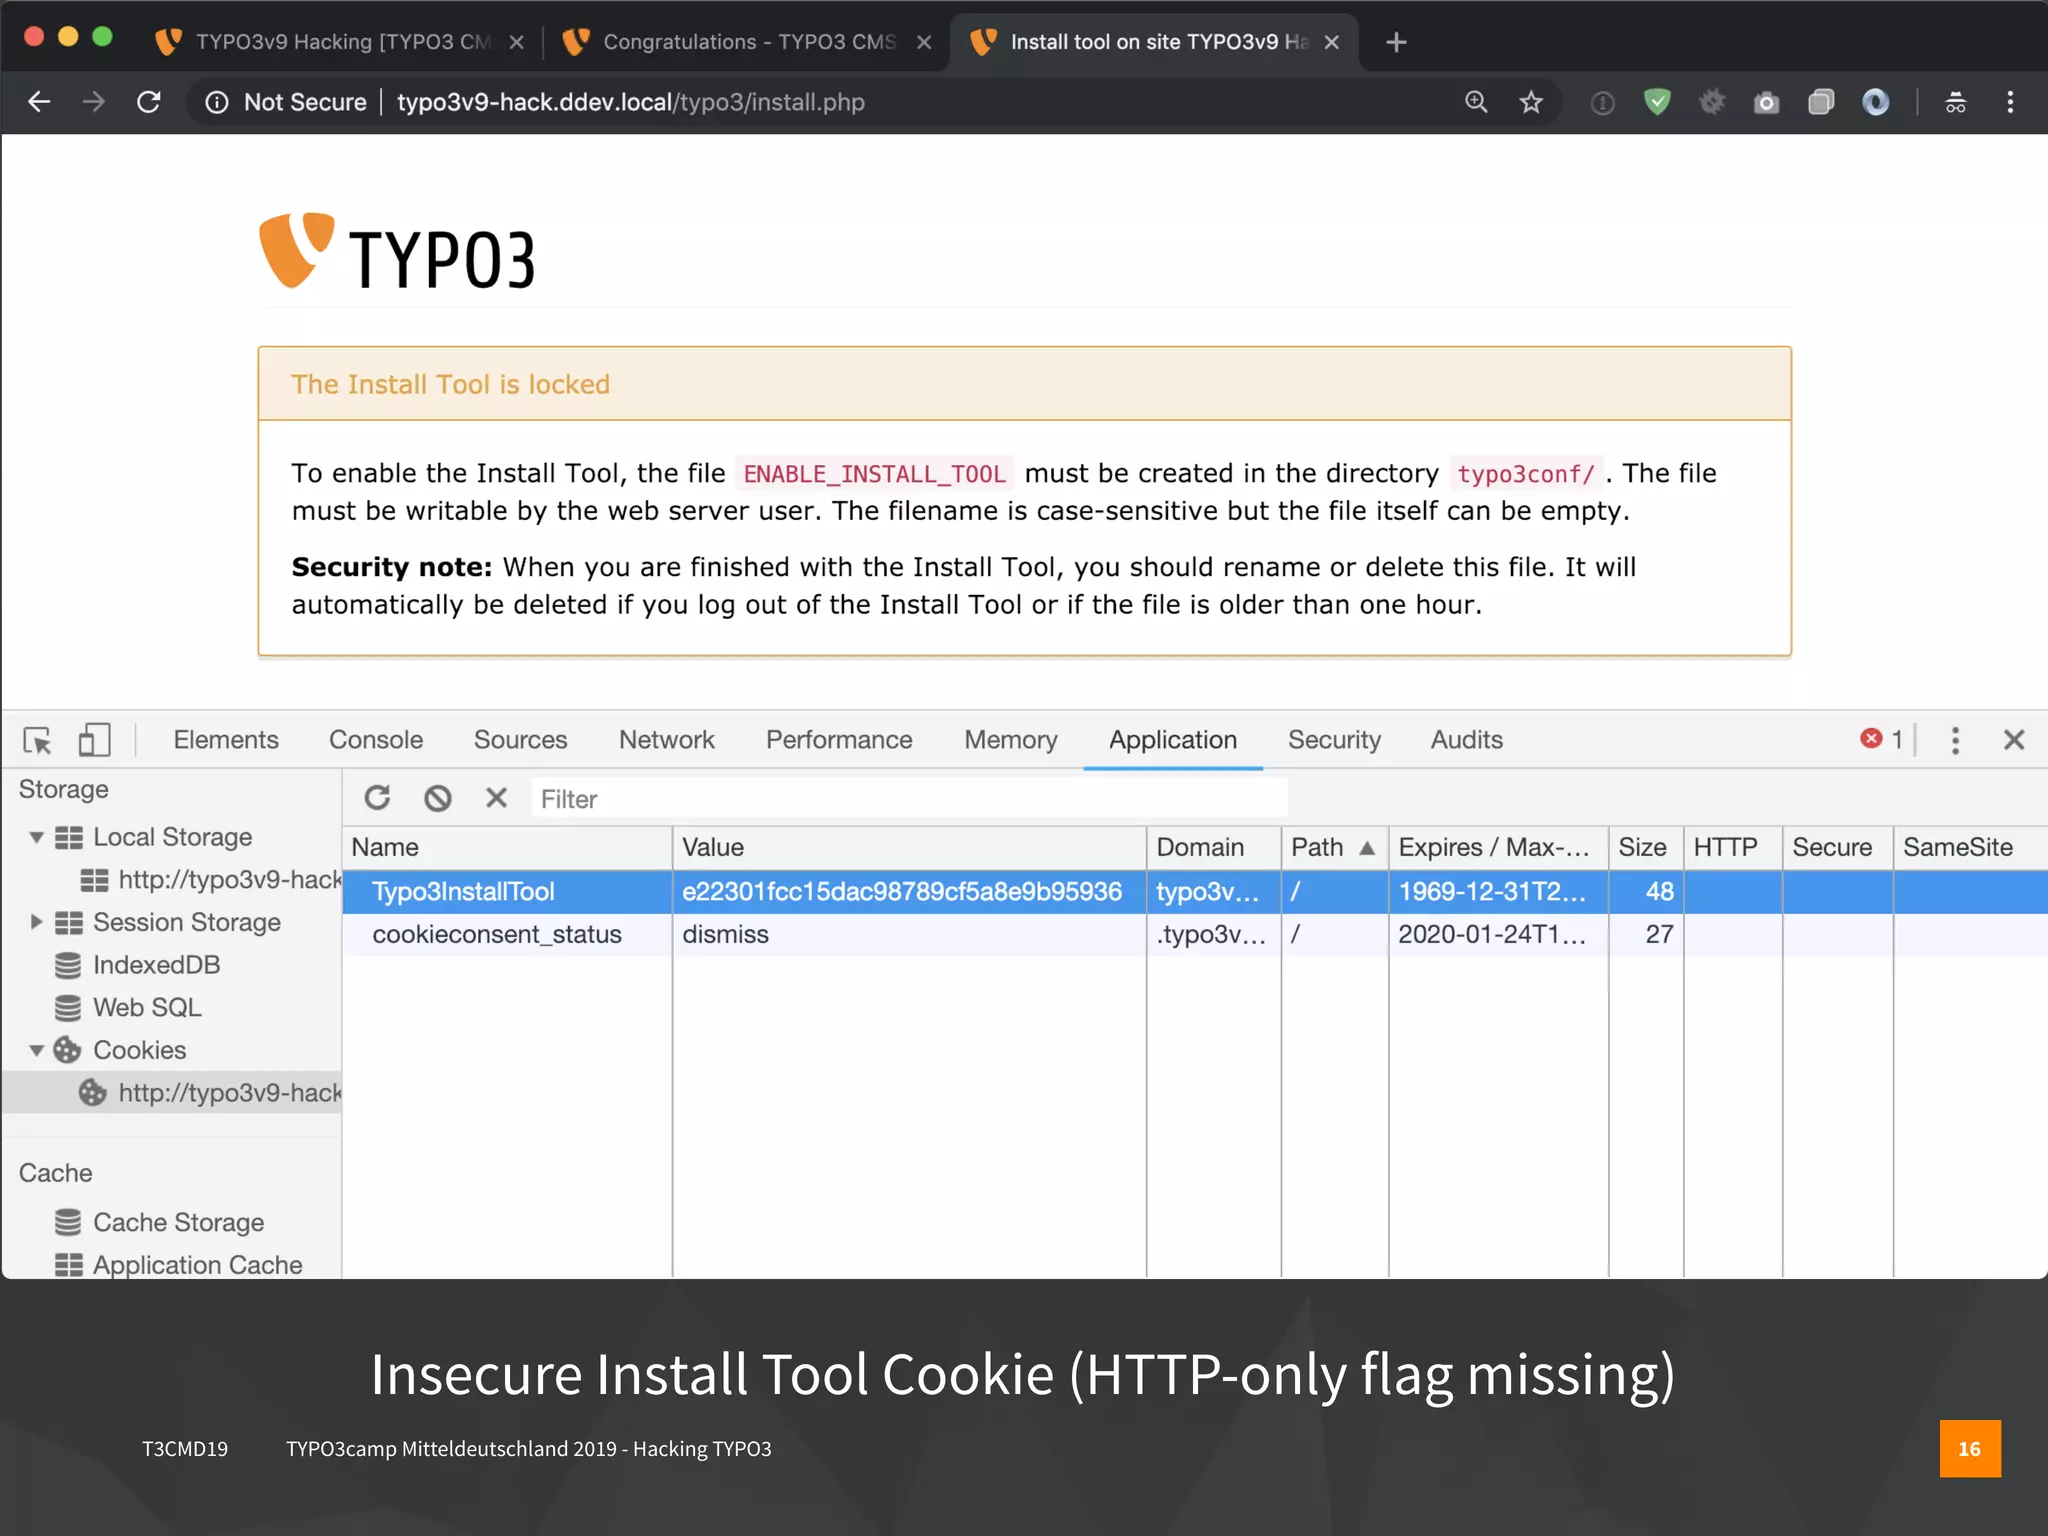This screenshot has width=2048, height=1536.
Task: Click the zoom magnifier in address bar
Action: pyautogui.click(x=1476, y=102)
